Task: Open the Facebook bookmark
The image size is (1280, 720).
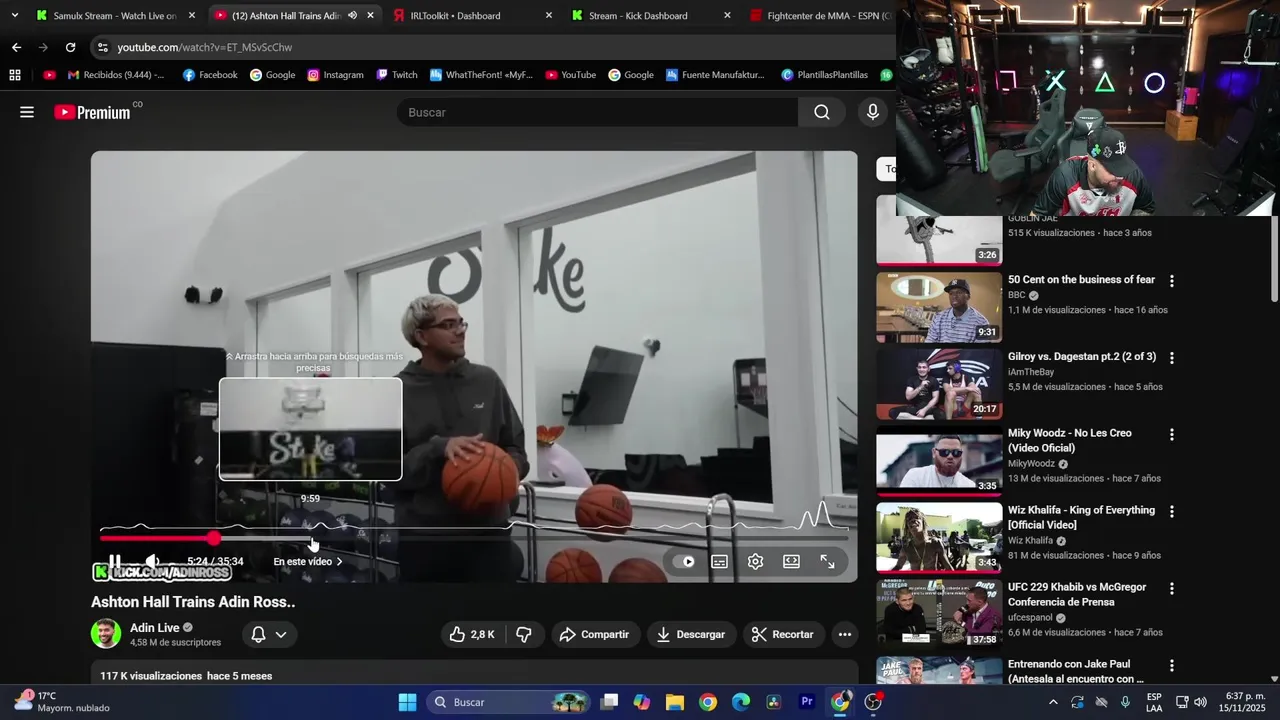Action: 210,75
